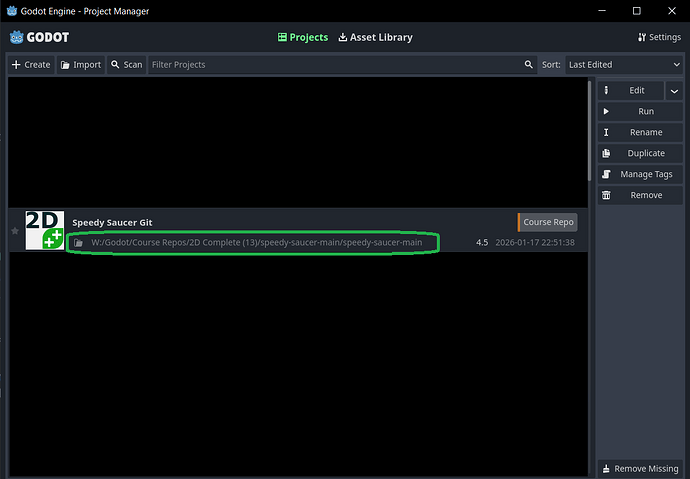Click the speedy-saucer-main project path
The width and height of the screenshot is (690, 479).
257,242
